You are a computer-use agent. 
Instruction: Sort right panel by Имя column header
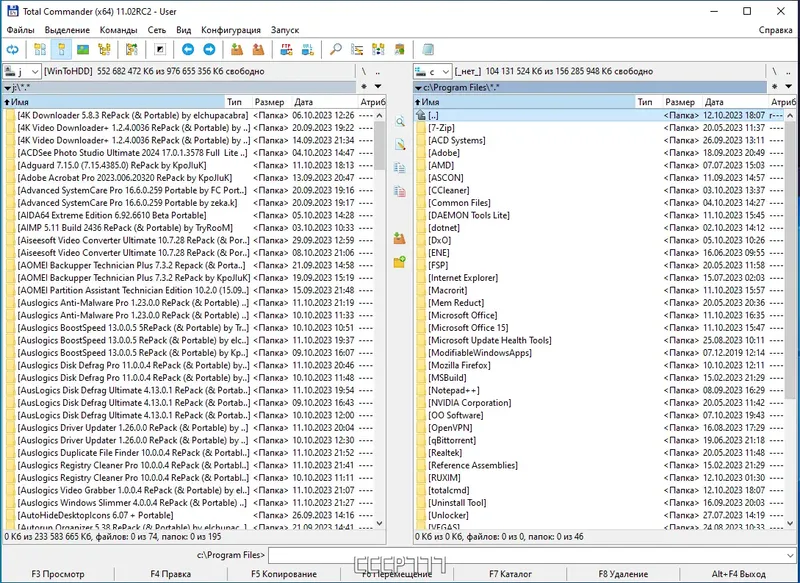(524, 102)
